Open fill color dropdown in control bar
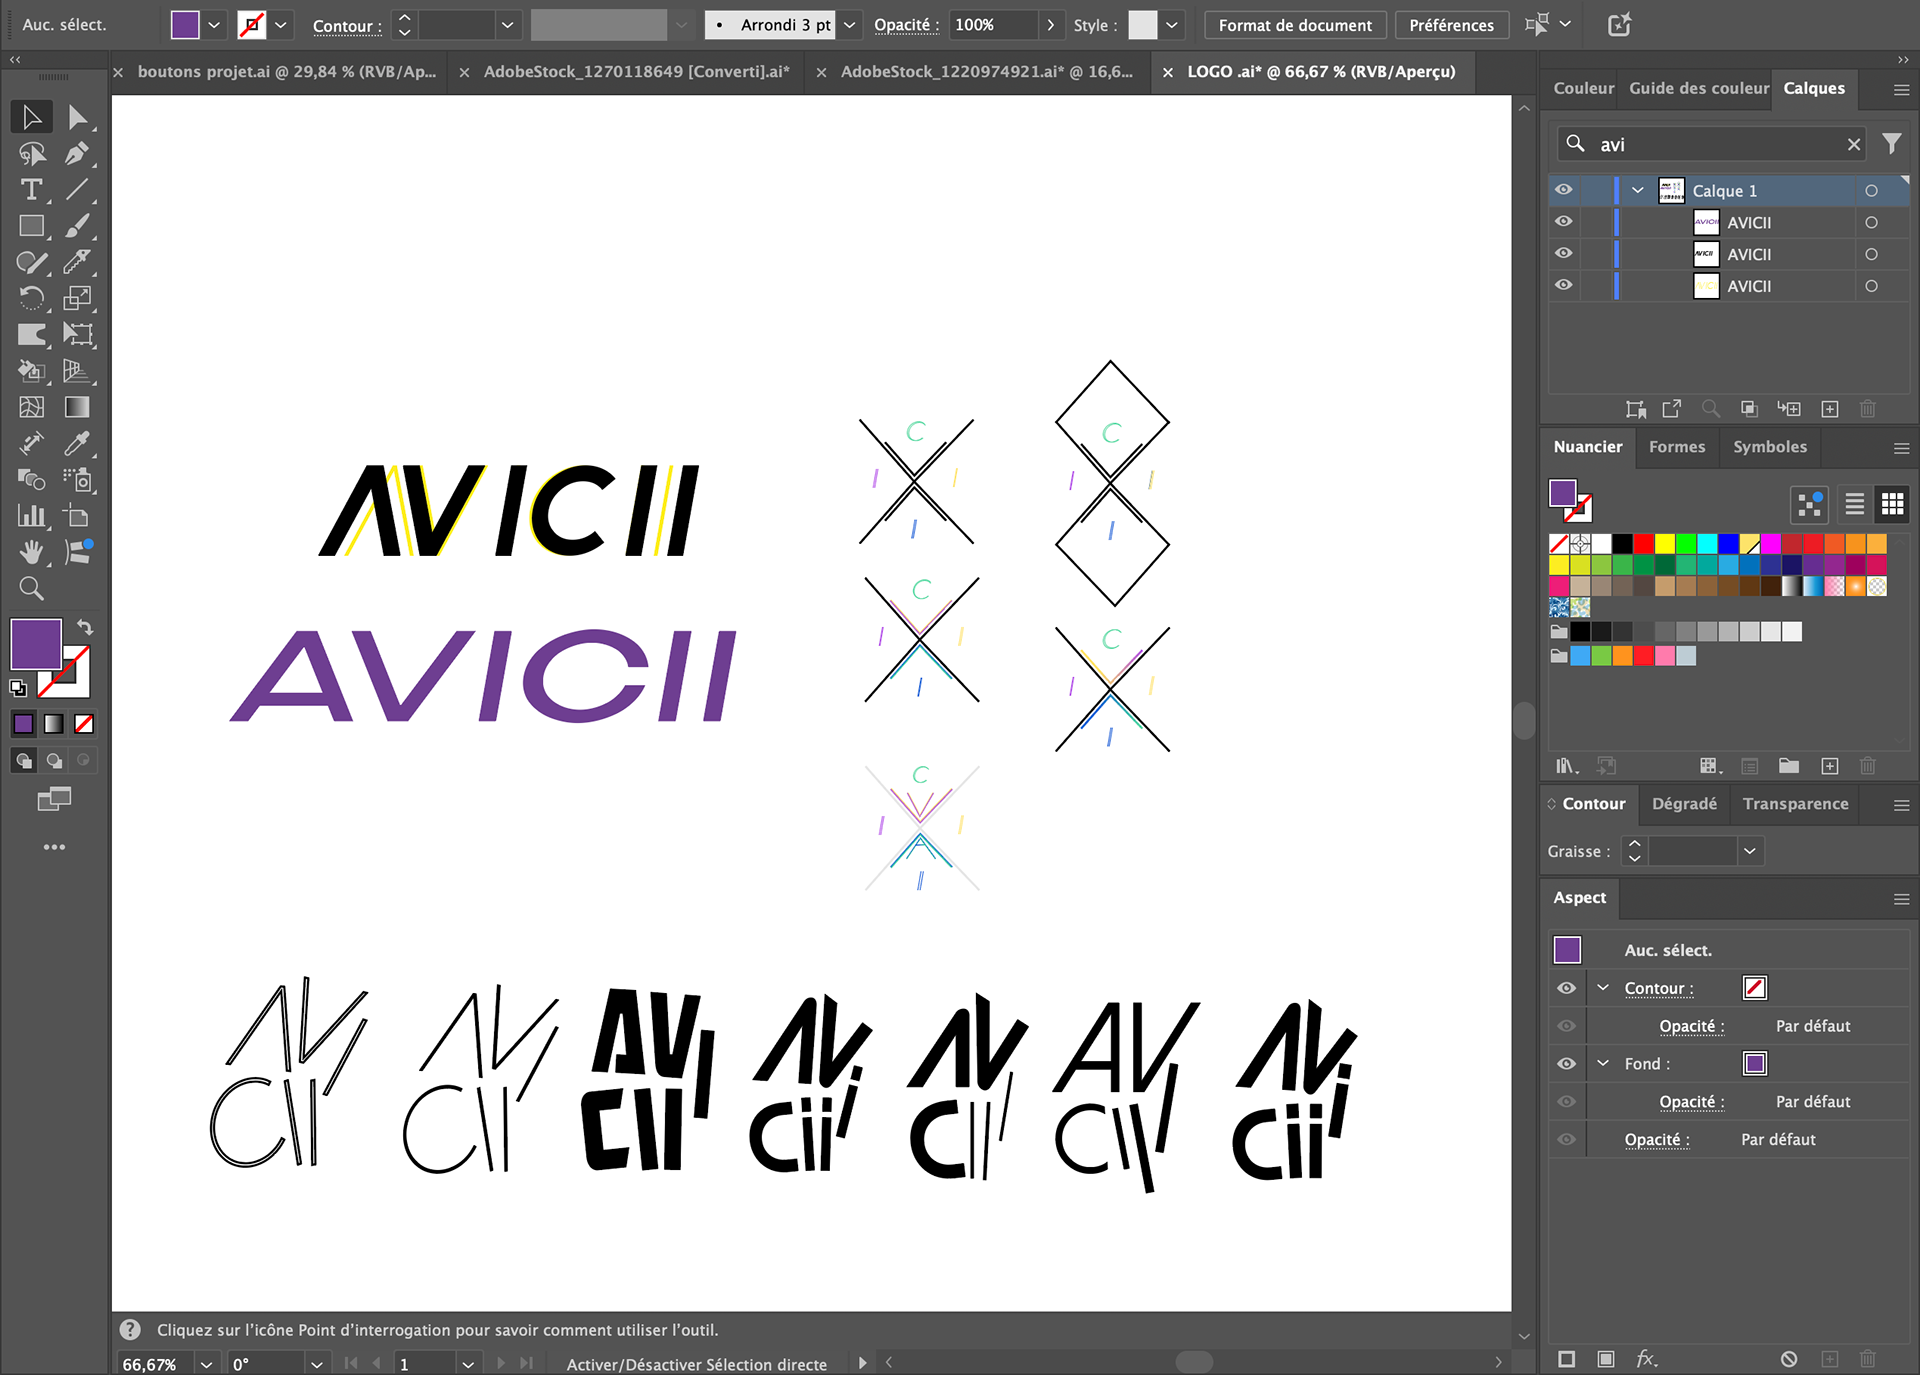The width and height of the screenshot is (1920, 1375). point(214,25)
